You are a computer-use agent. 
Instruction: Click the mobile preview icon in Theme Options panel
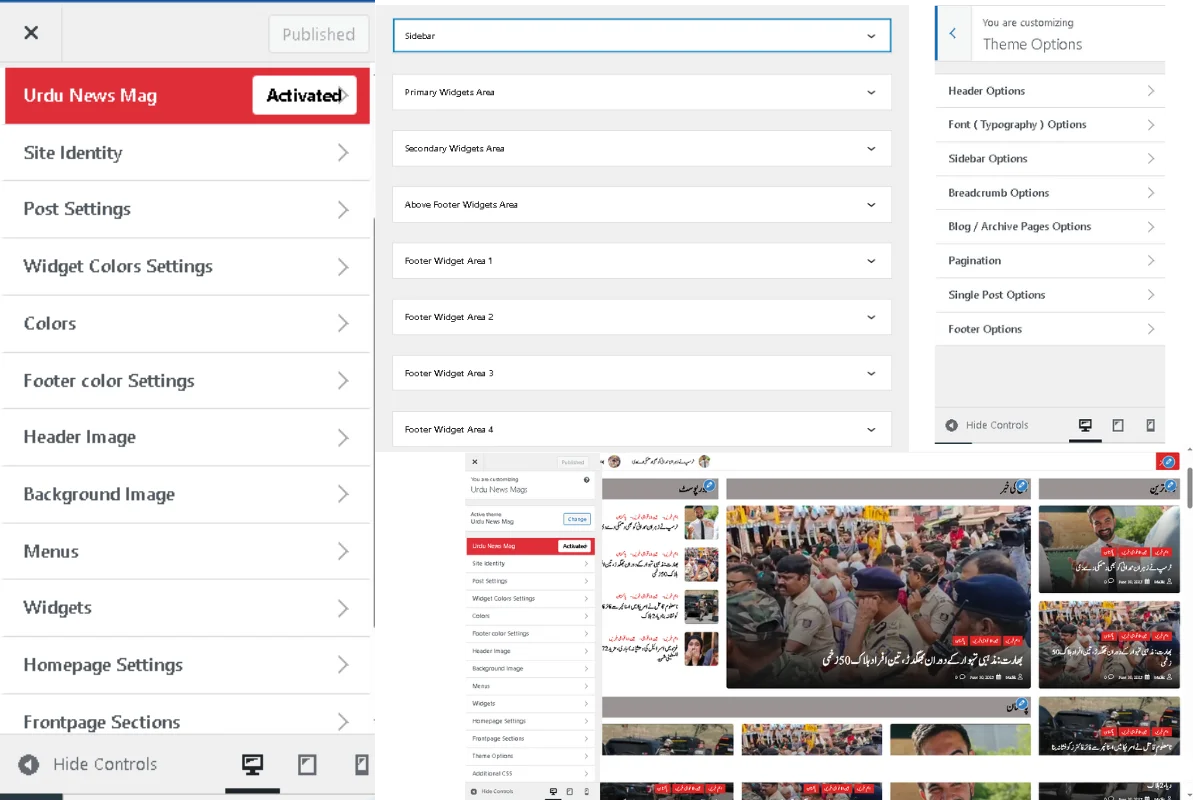click(x=1150, y=425)
